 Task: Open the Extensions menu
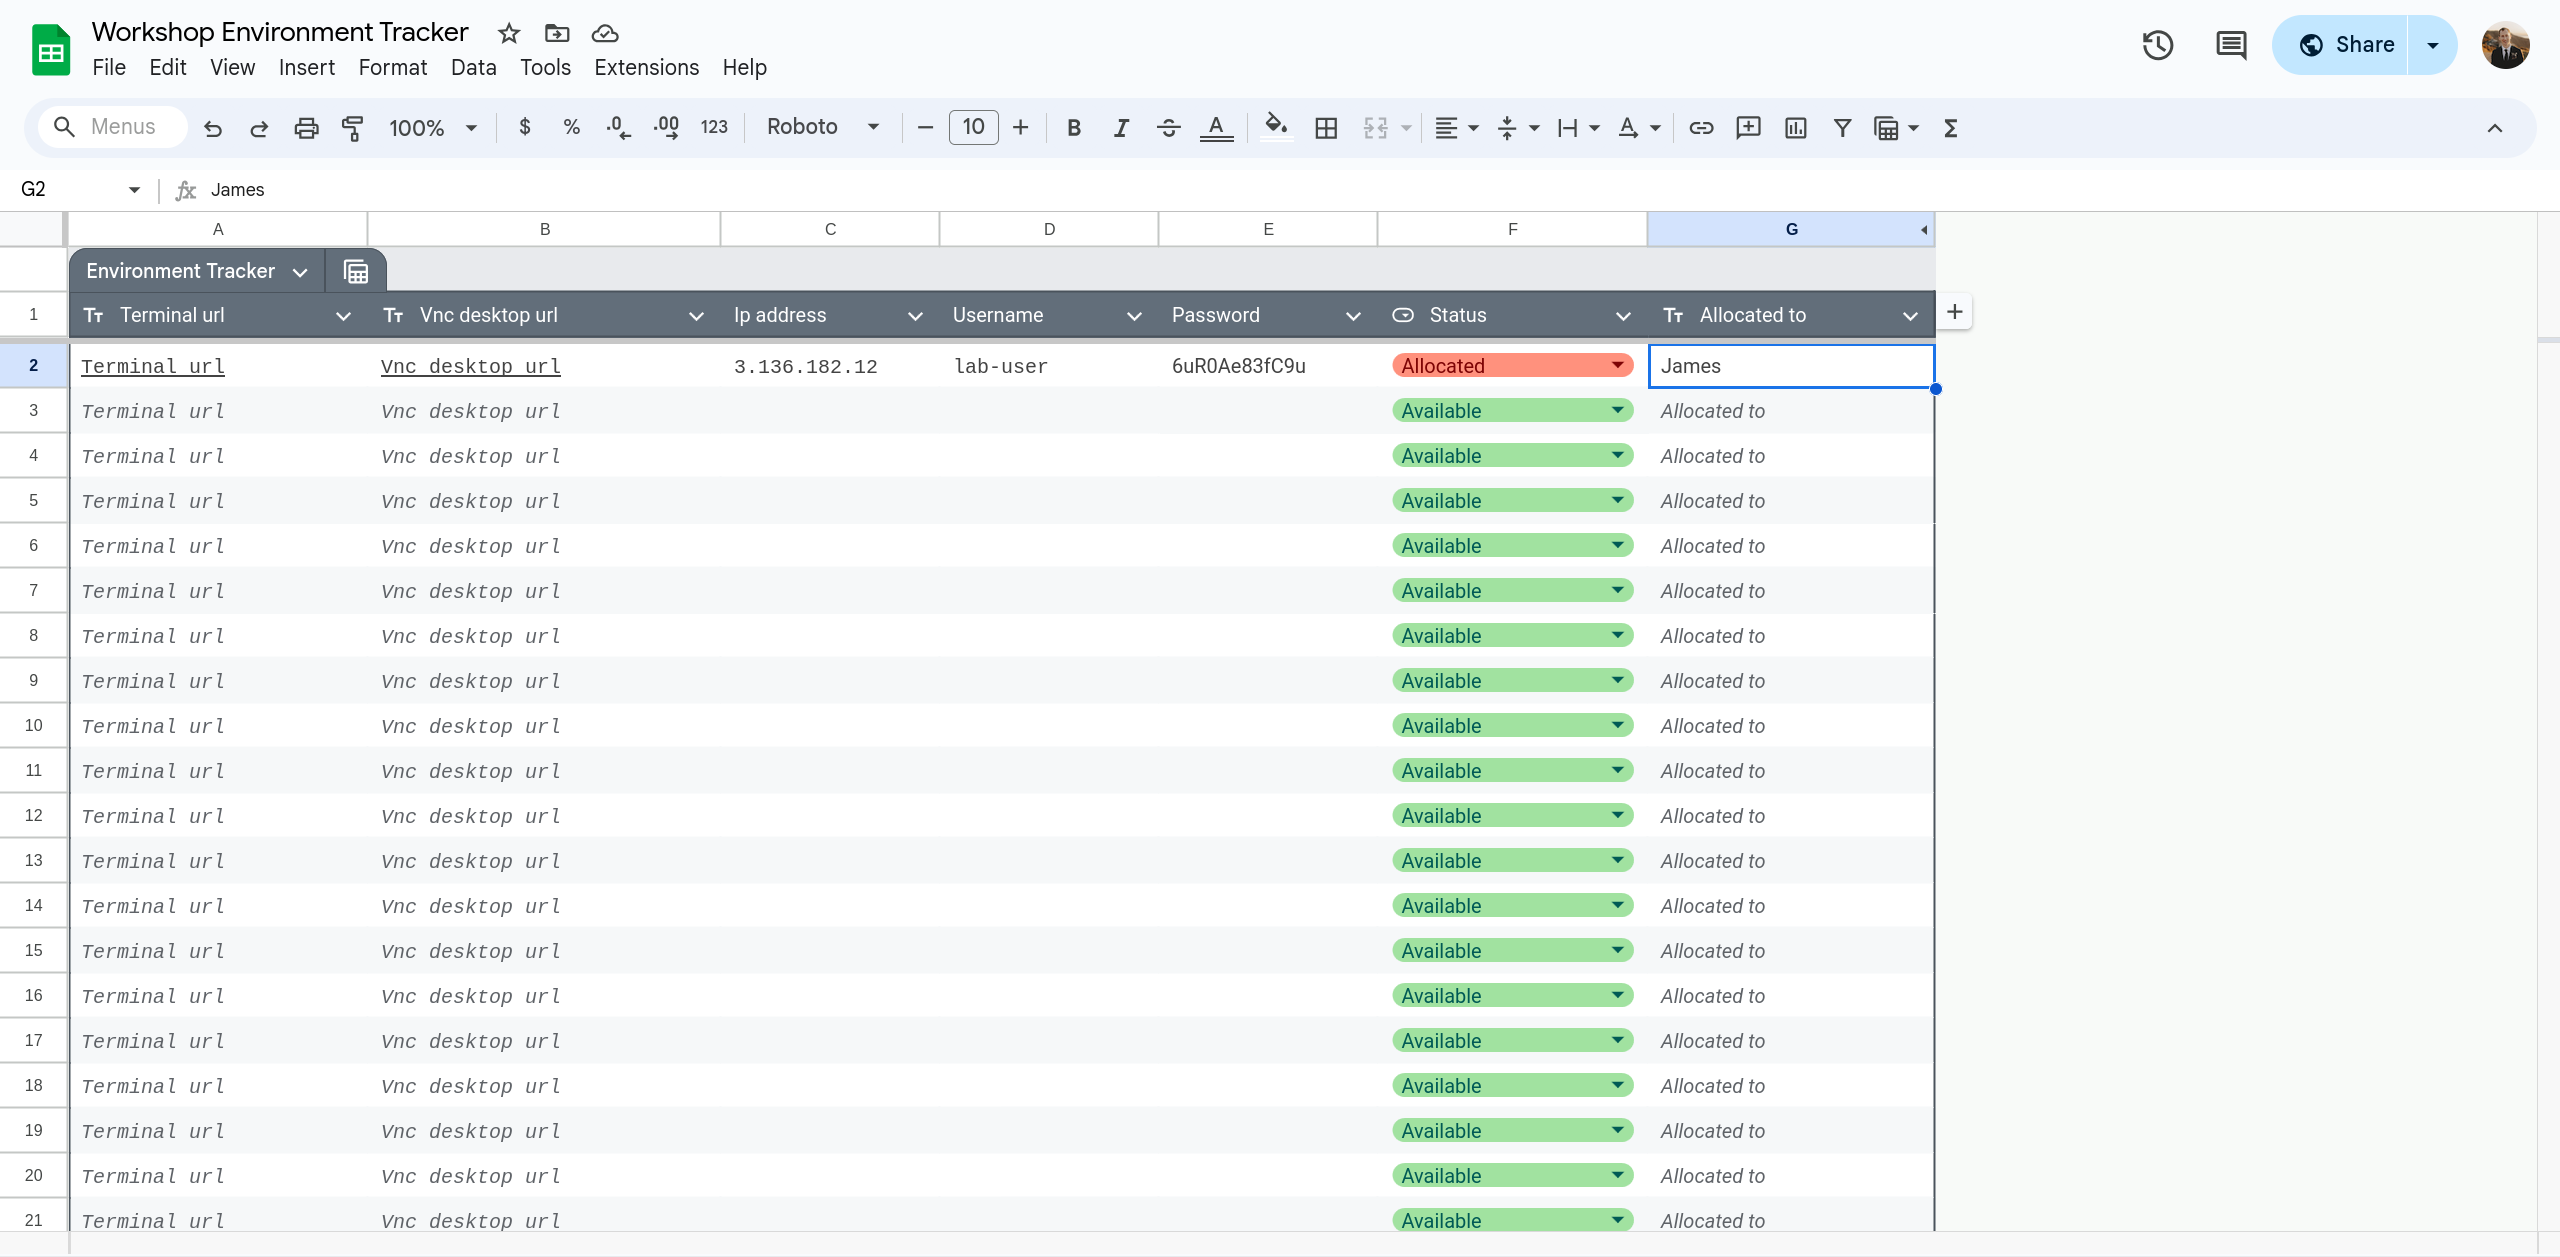point(646,67)
